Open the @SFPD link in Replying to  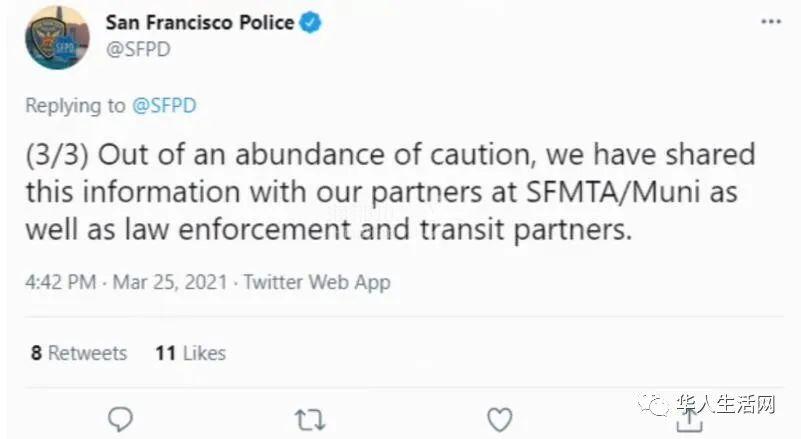164,106
